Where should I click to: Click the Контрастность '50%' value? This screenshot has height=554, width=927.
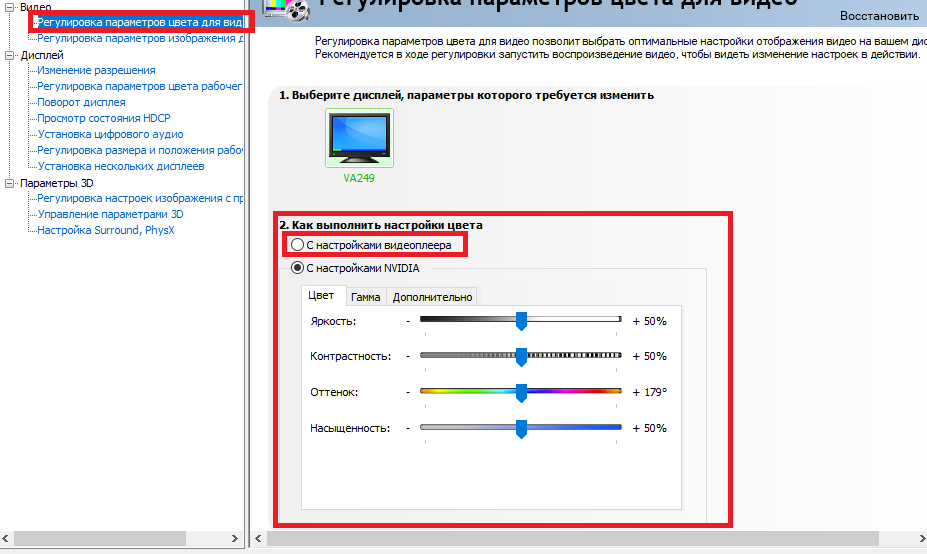click(x=655, y=357)
